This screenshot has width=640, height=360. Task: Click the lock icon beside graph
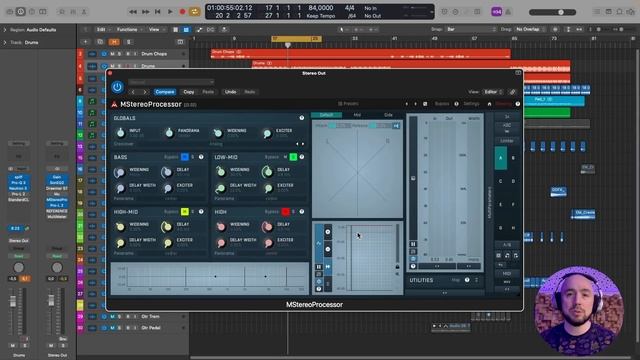[397, 267]
